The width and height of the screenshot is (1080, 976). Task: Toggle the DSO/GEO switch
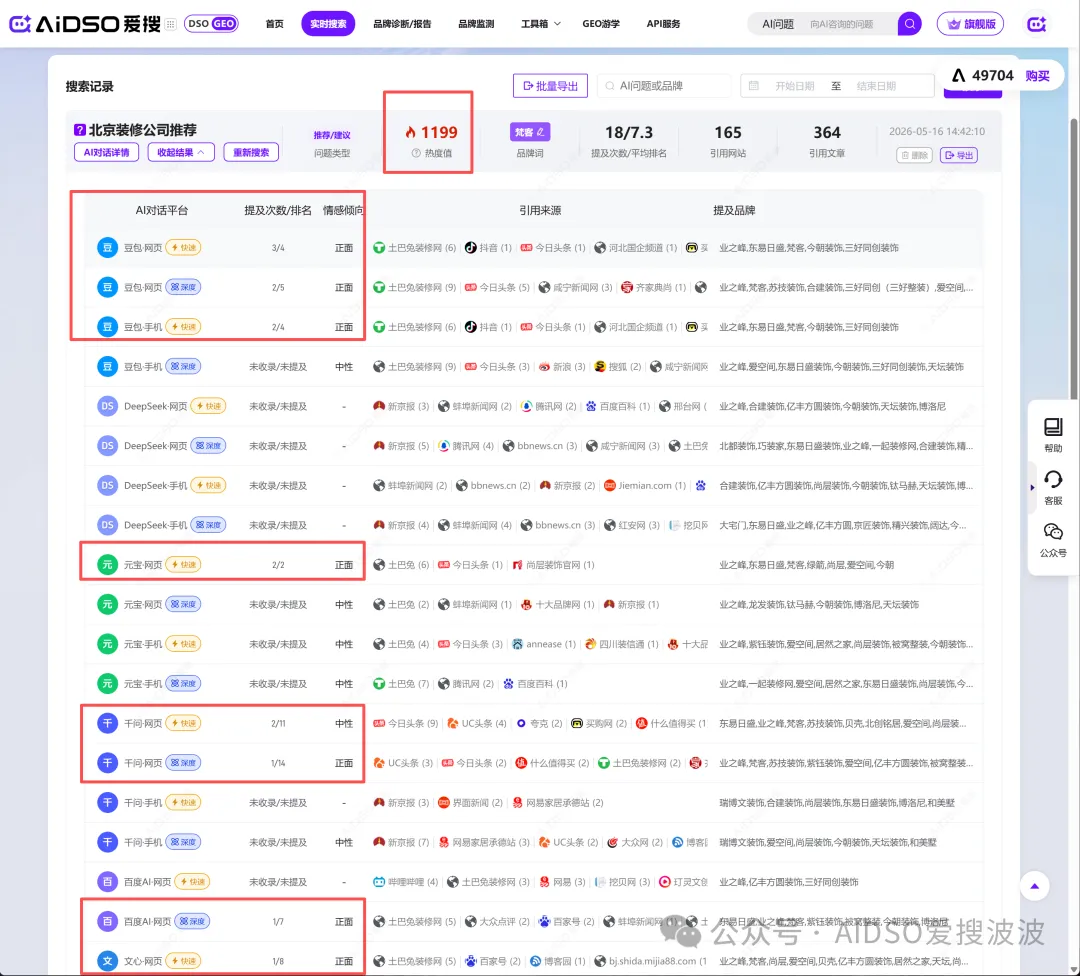click(x=211, y=23)
